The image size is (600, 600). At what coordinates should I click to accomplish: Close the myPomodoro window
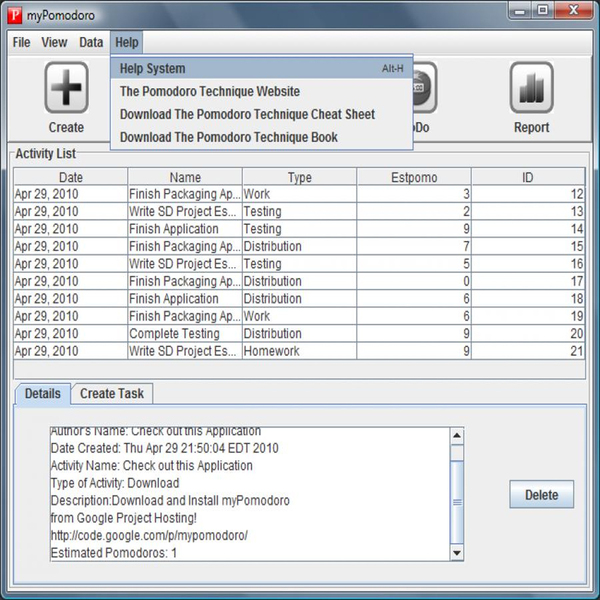click(573, 10)
